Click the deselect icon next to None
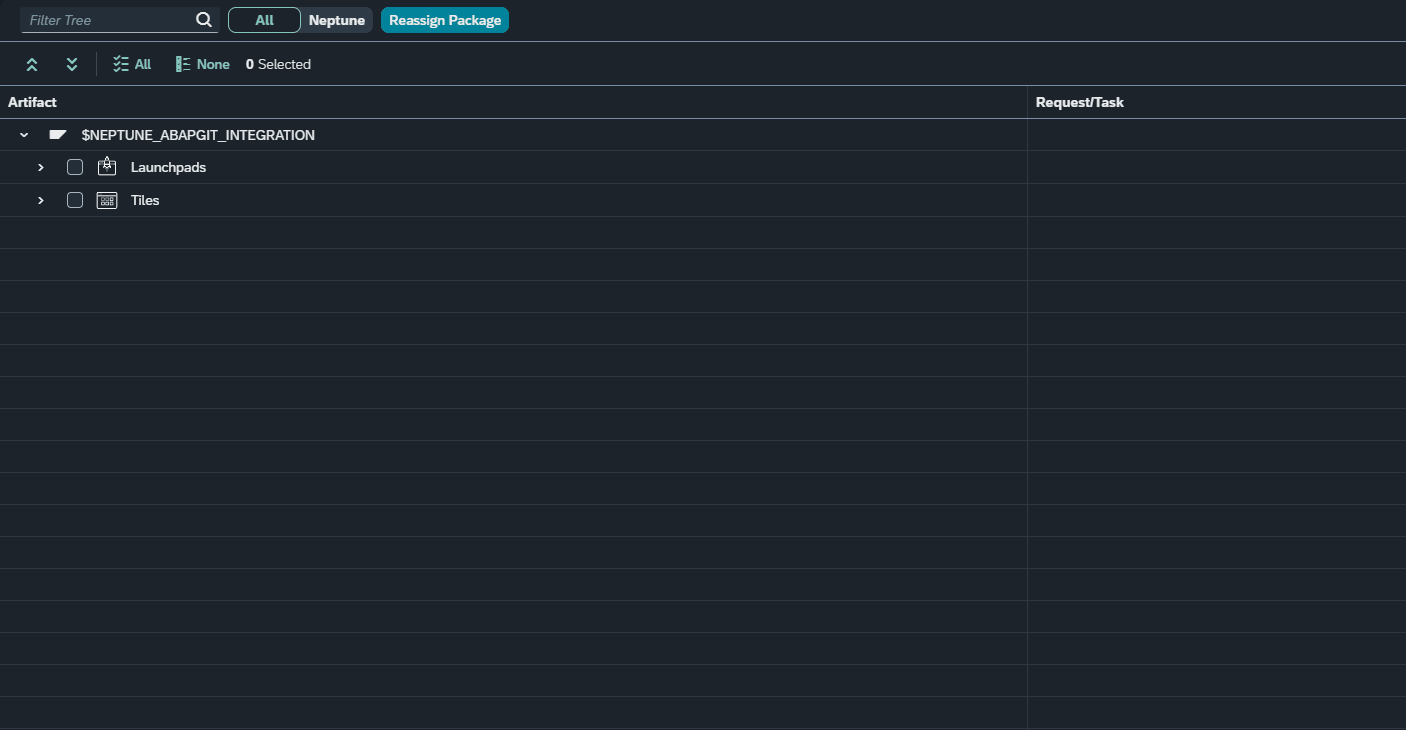Screen dimensions: 1406x730 point(181,63)
